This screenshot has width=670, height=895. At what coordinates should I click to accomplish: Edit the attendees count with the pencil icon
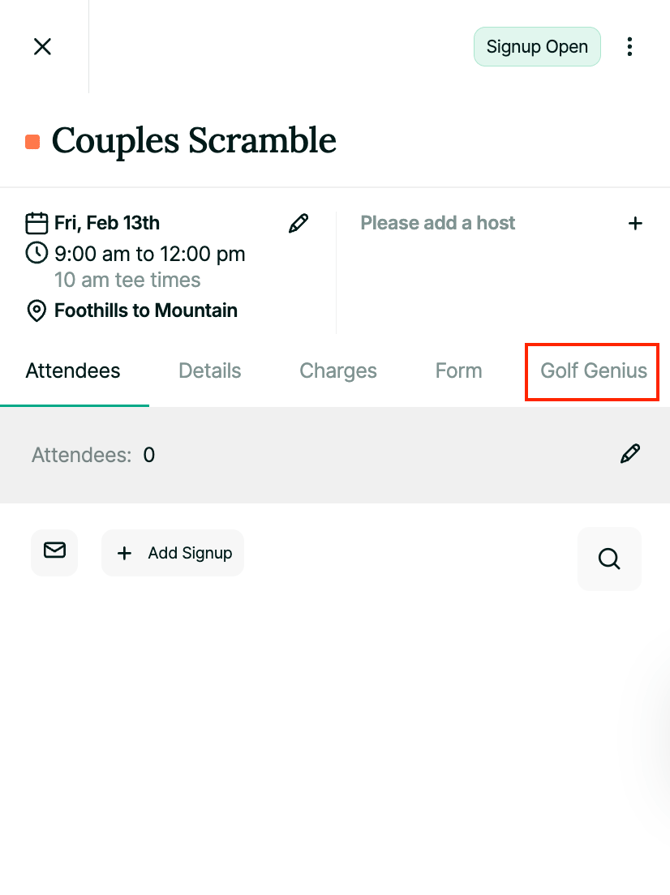[x=630, y=455]
